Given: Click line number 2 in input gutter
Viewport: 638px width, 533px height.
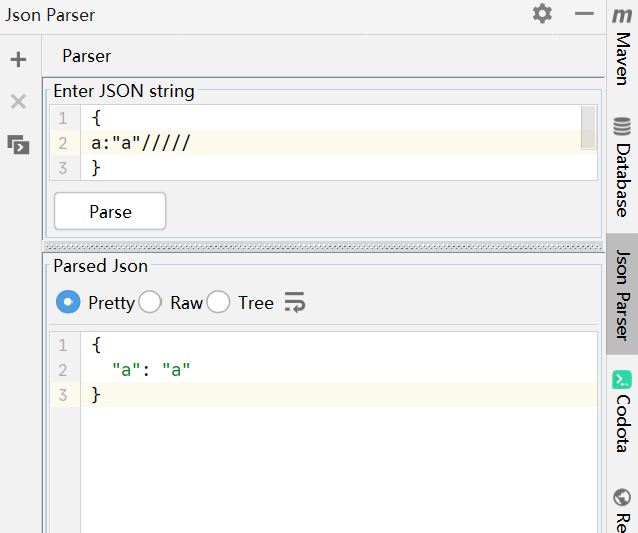Looking at the screenshot, I should 63,143.
